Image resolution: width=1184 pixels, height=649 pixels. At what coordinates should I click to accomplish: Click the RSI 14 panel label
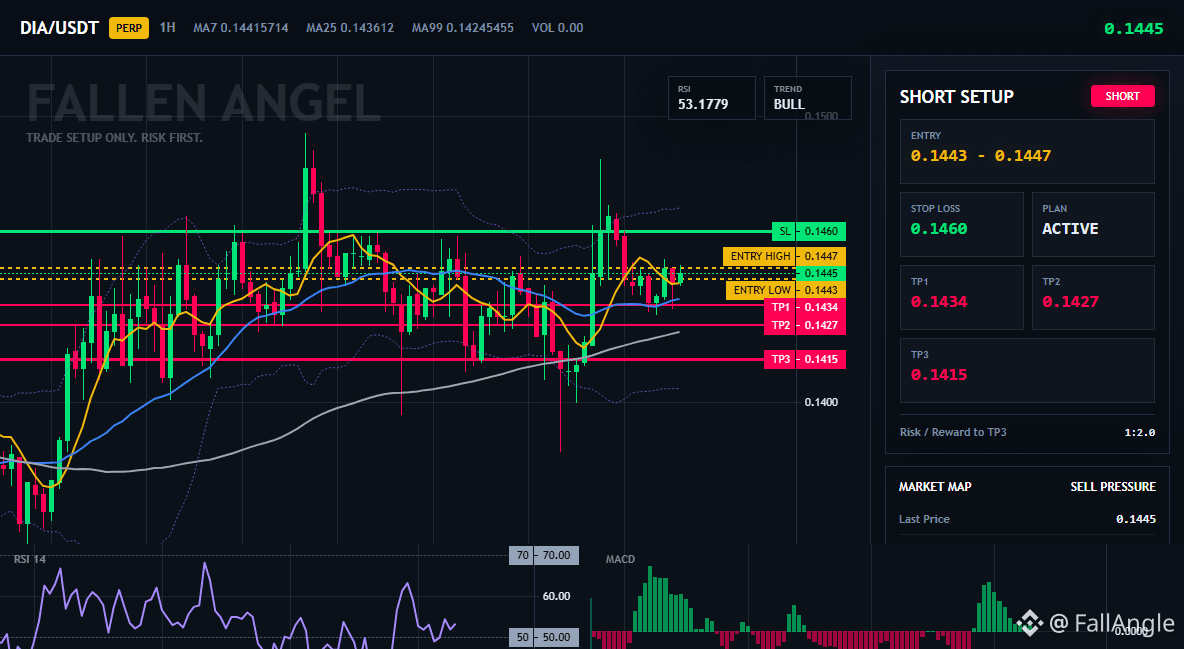(30, 559)
